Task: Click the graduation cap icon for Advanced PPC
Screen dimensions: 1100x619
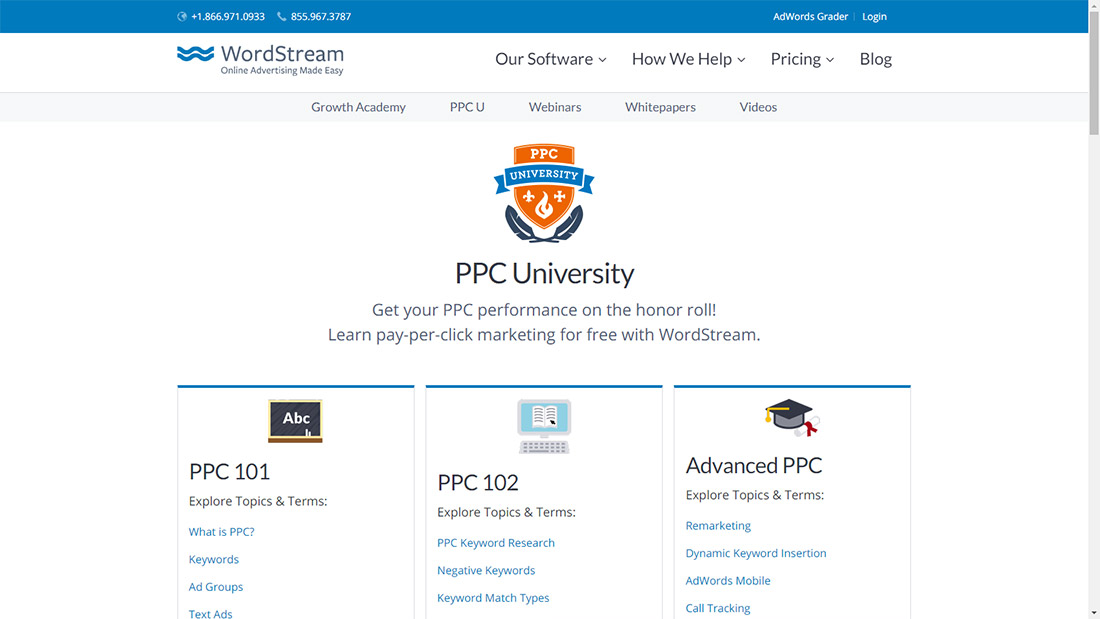Action: click(792, 418)
